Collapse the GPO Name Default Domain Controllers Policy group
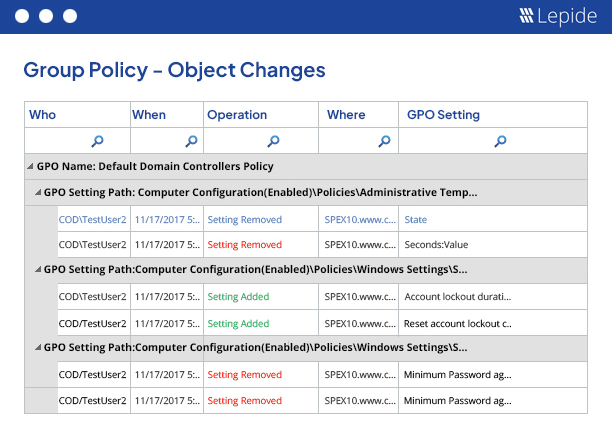Image resolution: width=612 pixels, height=430 pixels. click(30, 167)
